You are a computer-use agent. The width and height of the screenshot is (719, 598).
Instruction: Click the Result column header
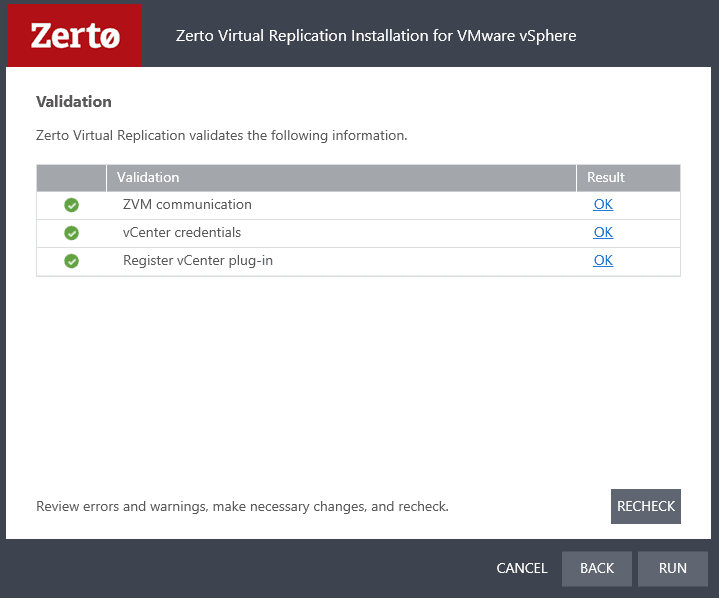(606, 178)
